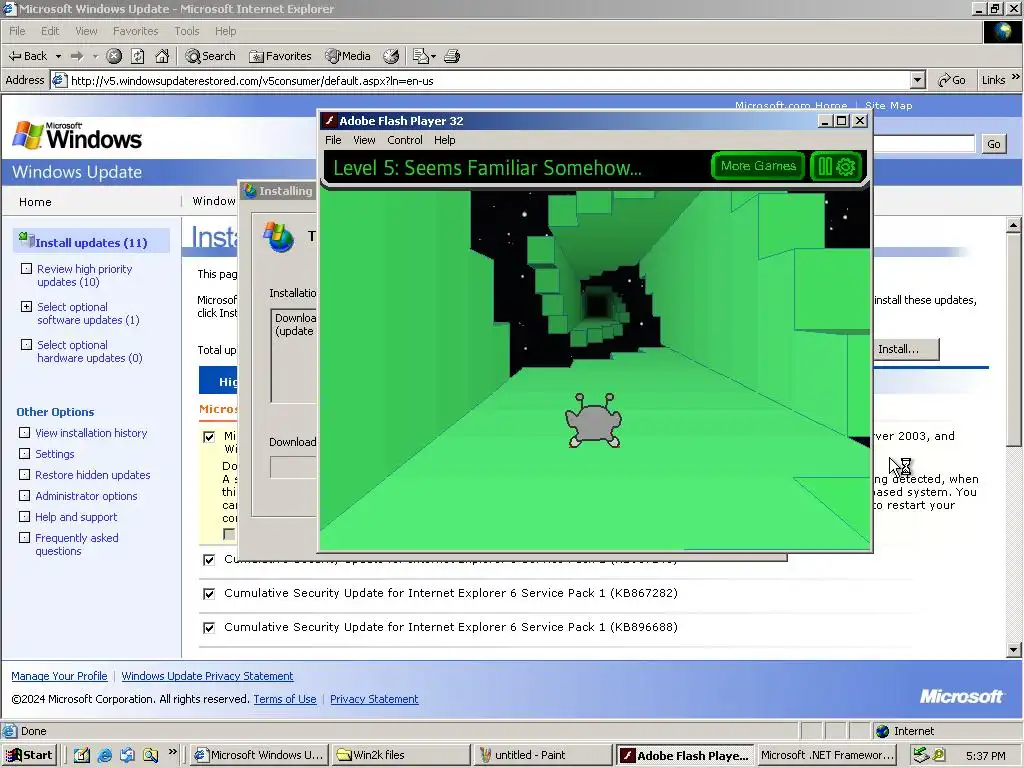
Task: Click the grey alien runner character
Action: click(x=593, y=421)
